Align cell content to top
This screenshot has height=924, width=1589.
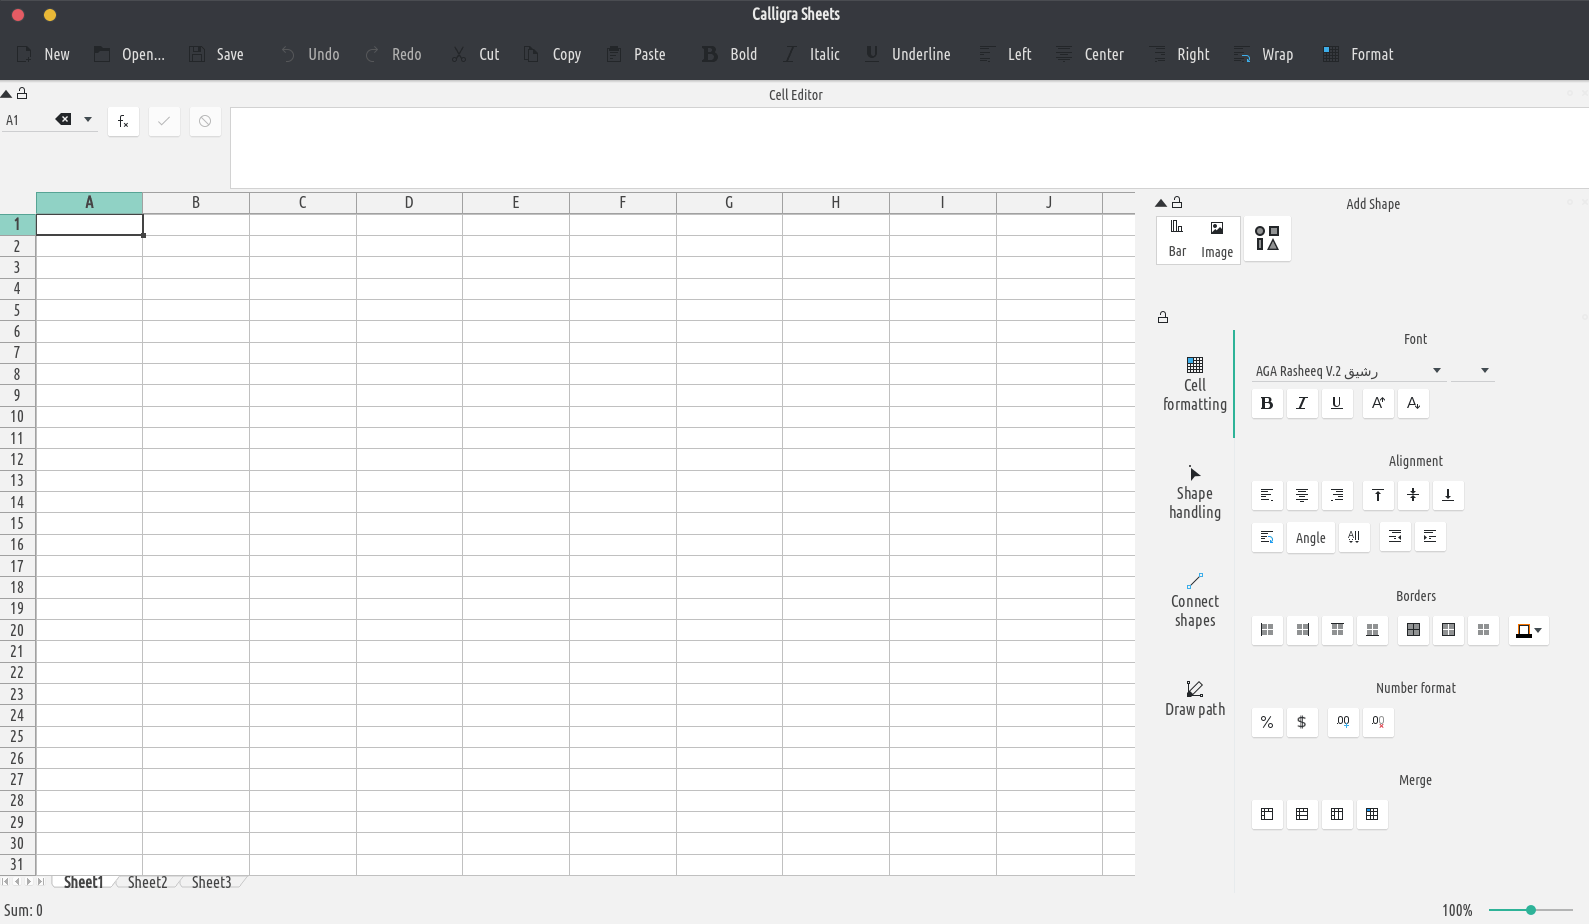1377,495
